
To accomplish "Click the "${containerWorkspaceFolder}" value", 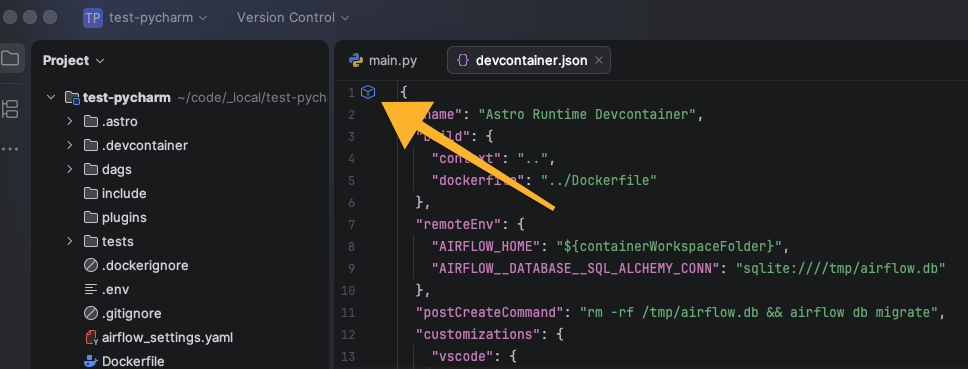I will [670, 246].
